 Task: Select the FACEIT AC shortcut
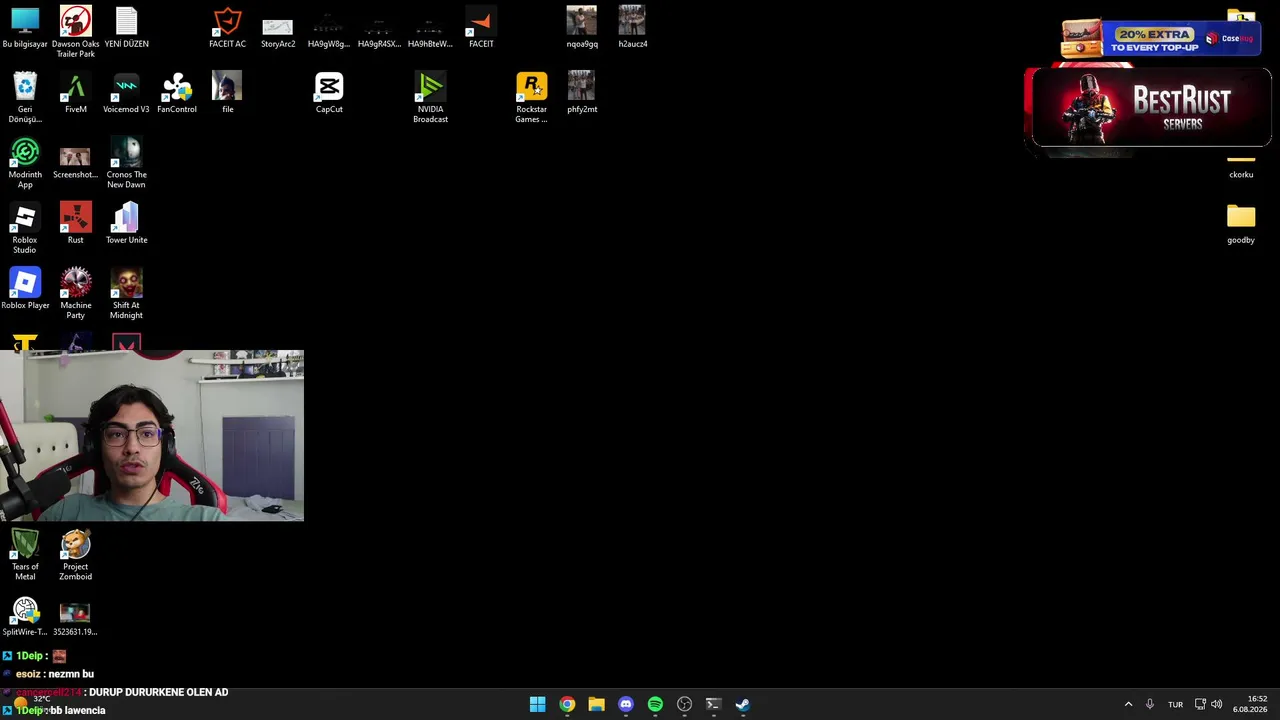pos(227,27)
